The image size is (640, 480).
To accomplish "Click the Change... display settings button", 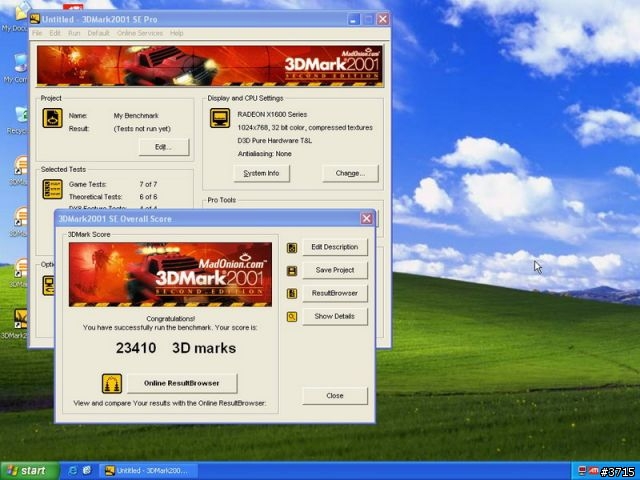I will [350, 173].
